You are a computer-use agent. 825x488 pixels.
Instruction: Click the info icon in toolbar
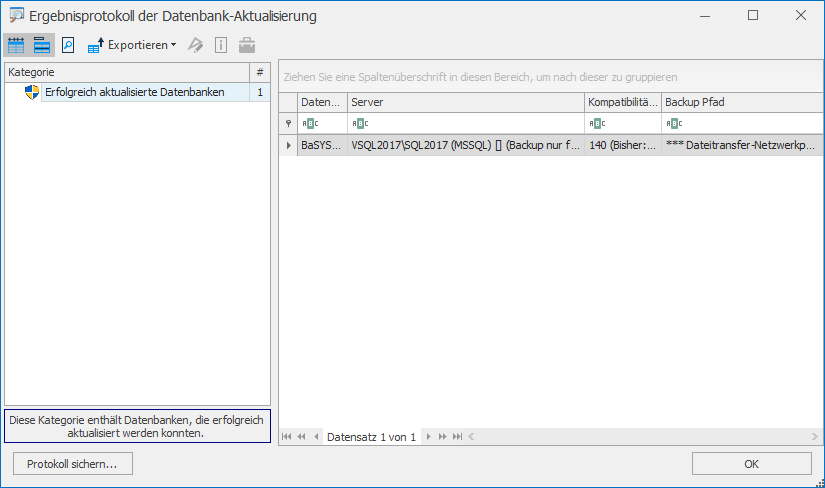[220, 45]
